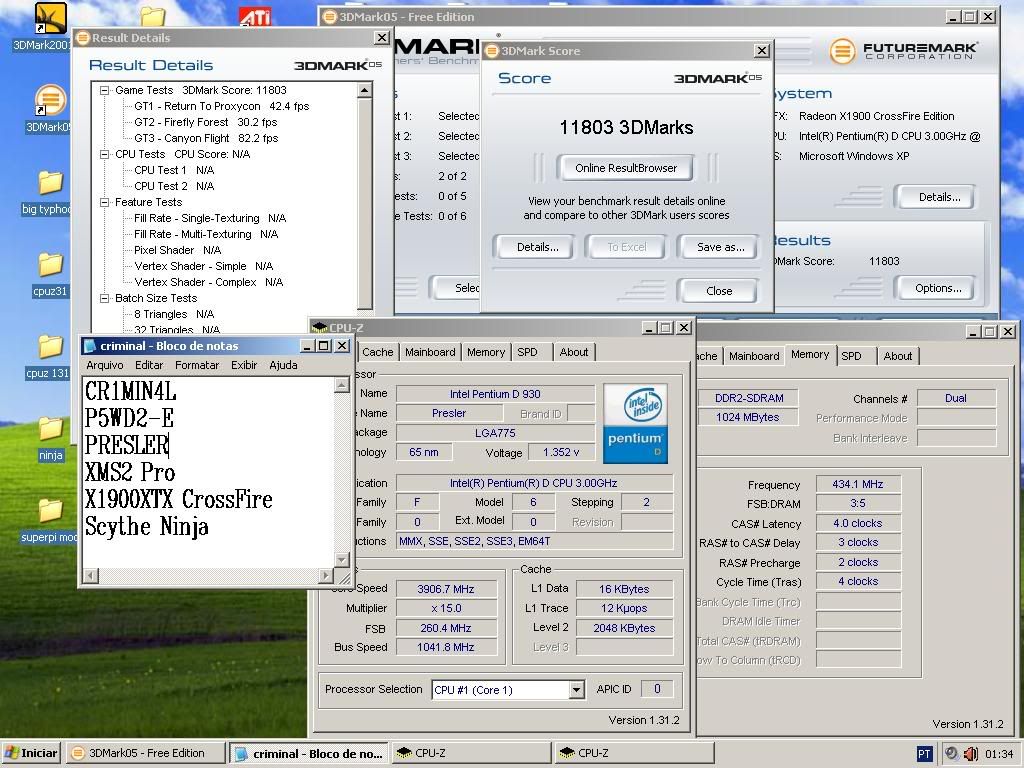Screen dimensions: 1024x768
Task: Select CPU Test 1 tree row
Action: pos(174,170)
